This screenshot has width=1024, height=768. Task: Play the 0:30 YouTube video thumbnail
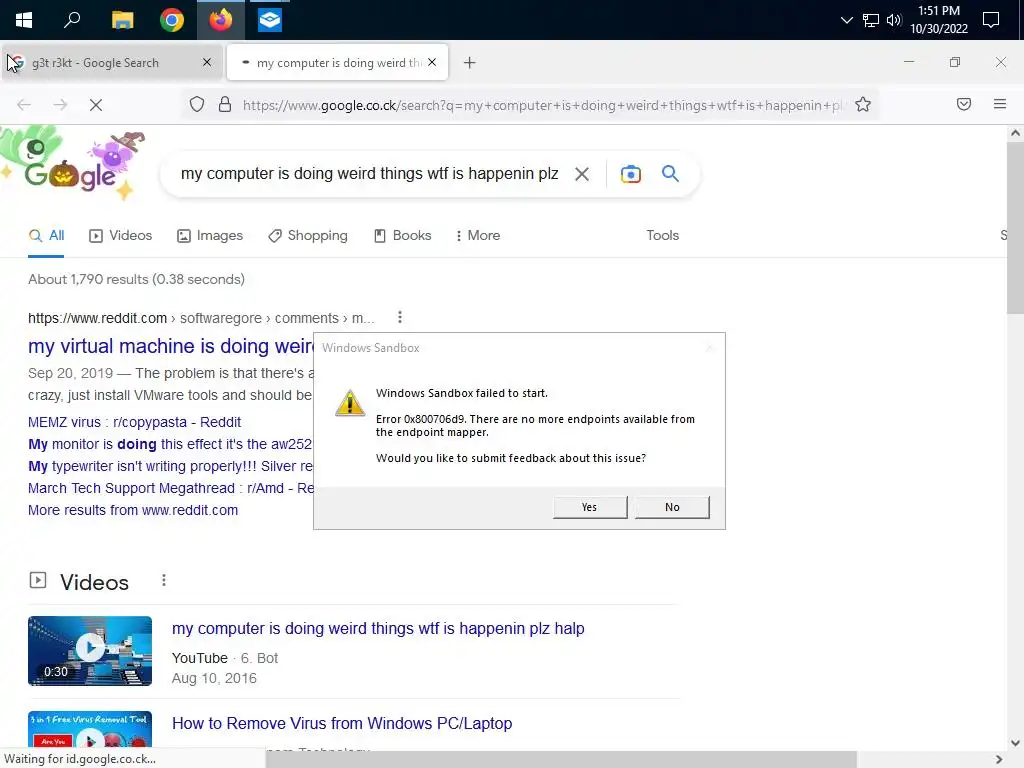[90, 651]
